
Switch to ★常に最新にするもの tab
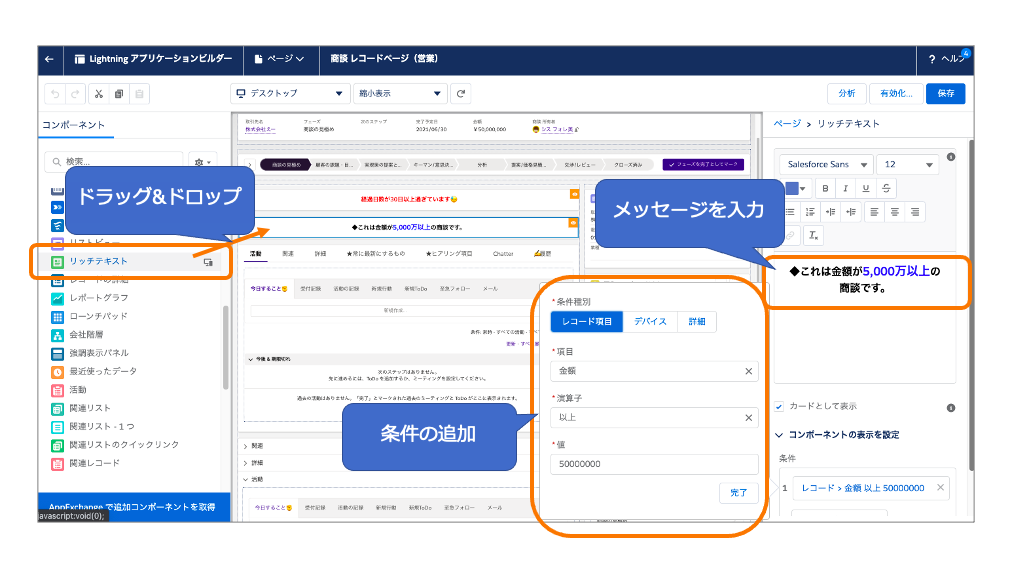coord(376,254)
